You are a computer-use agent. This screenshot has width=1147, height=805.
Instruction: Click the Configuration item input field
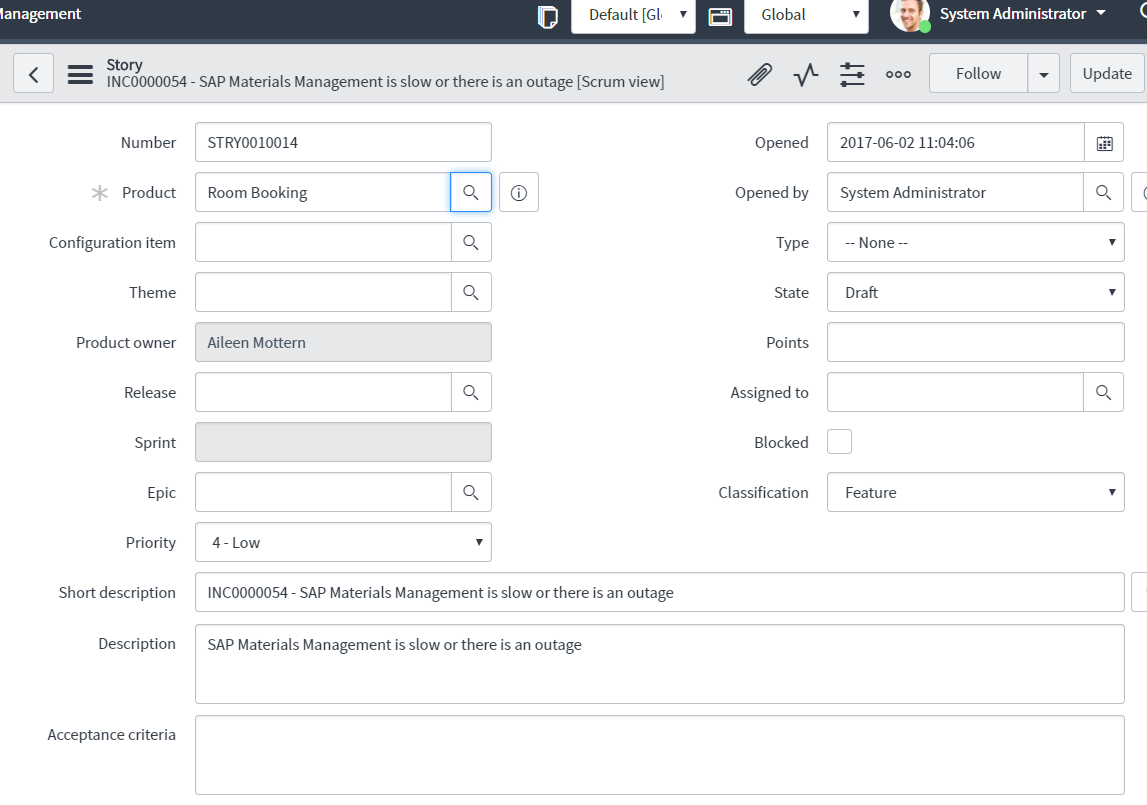click(x=323, y=242)
